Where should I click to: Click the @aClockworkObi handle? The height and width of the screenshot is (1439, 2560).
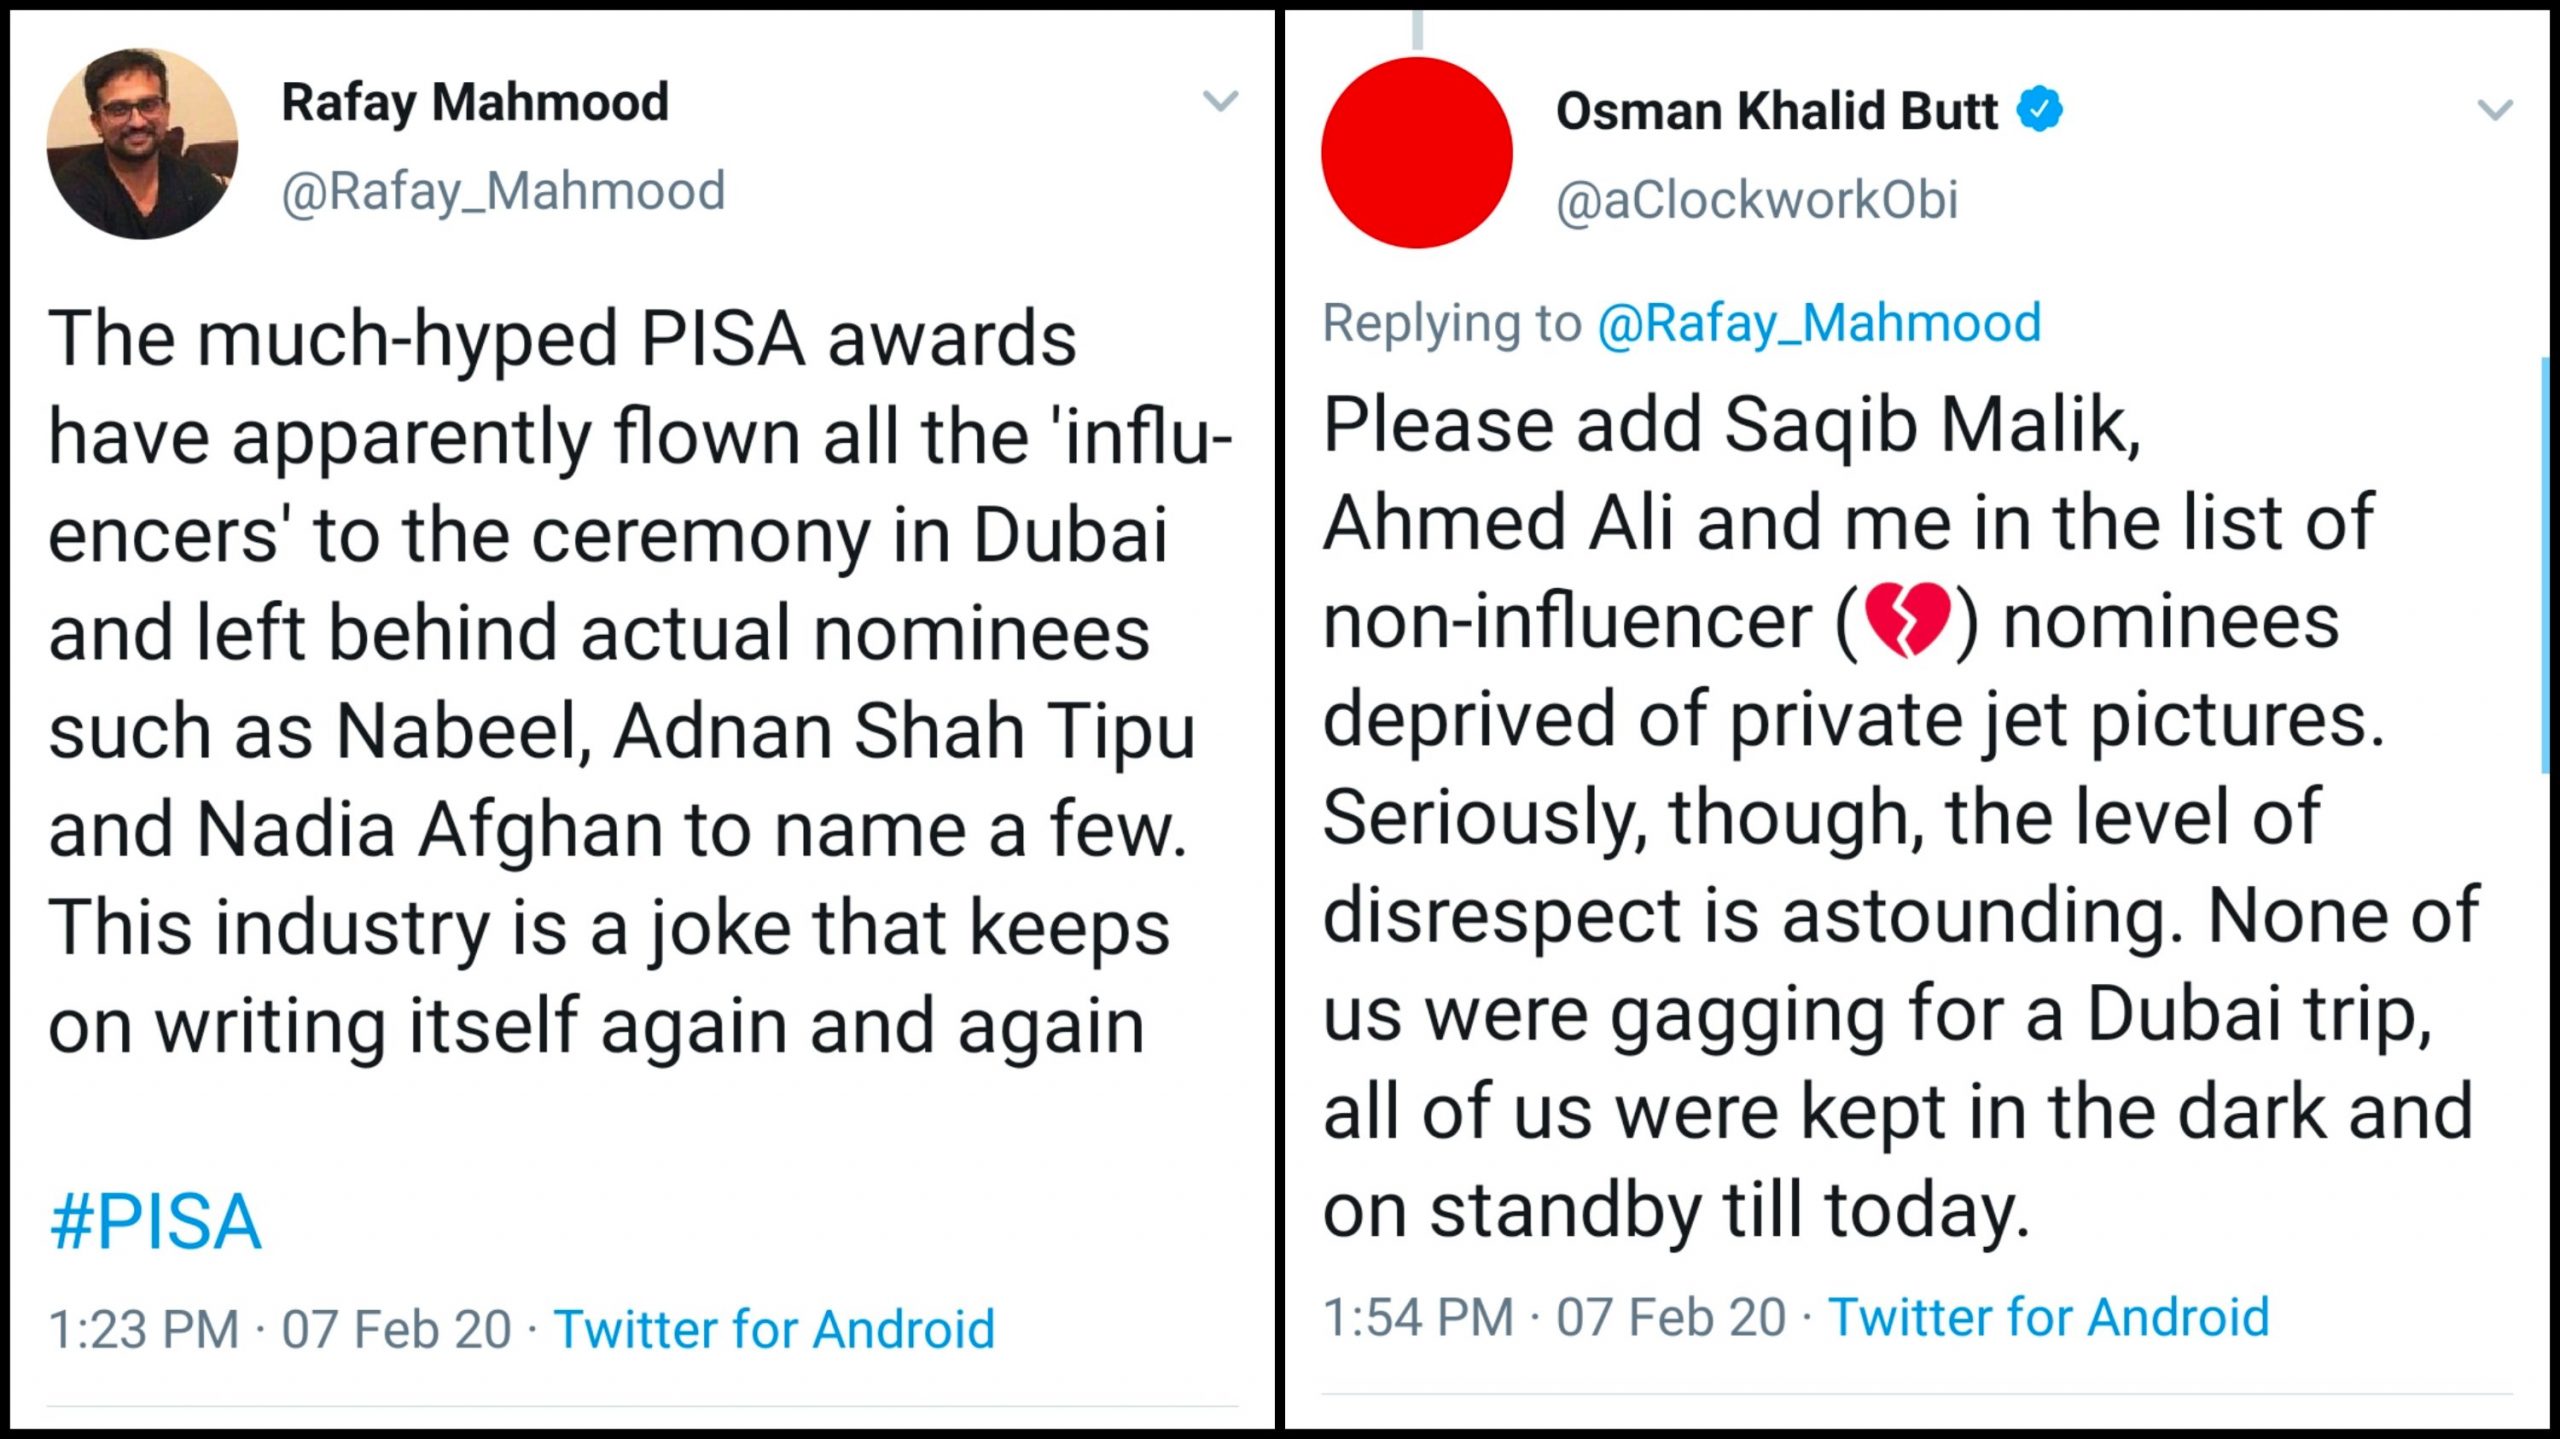[1757, 200]
